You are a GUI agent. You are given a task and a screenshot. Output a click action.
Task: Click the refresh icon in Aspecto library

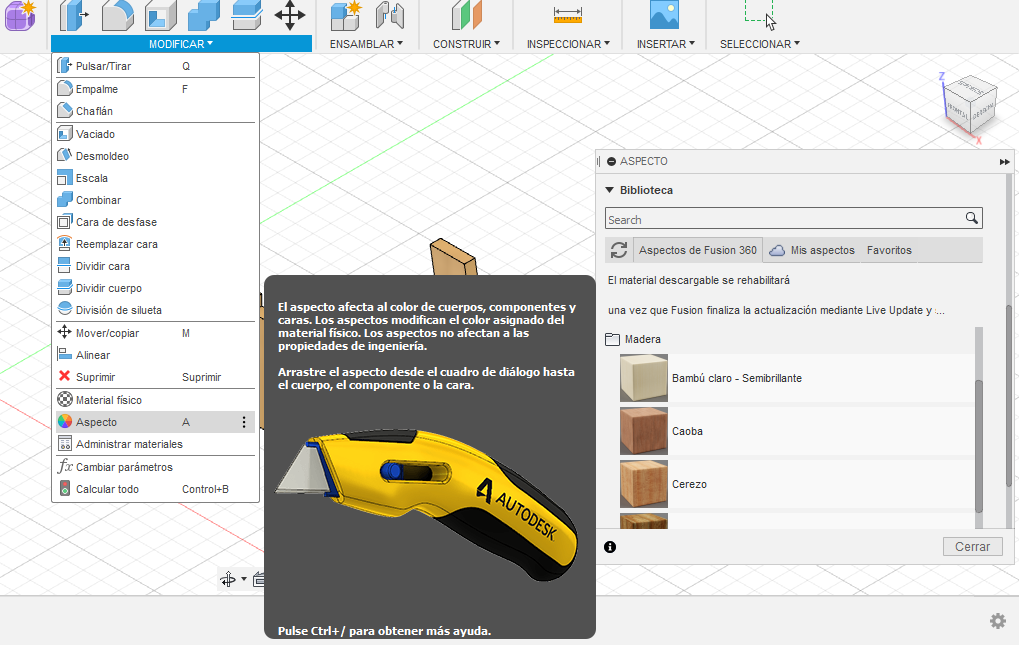[x=619, y=250]
